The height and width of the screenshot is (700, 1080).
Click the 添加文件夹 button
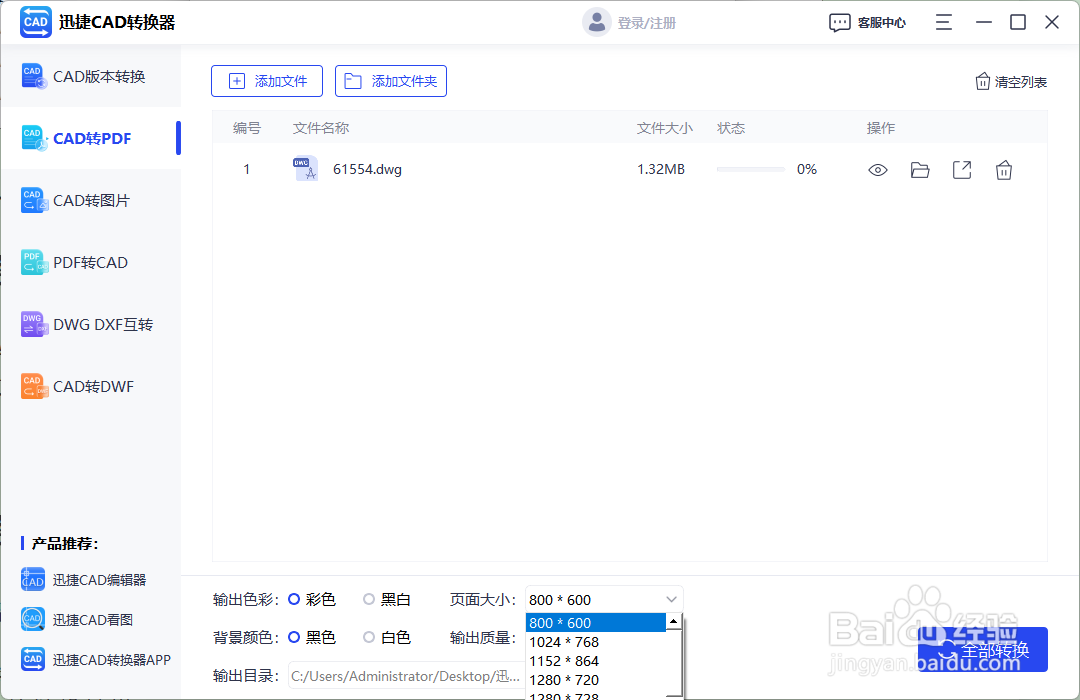click(391, 81)
